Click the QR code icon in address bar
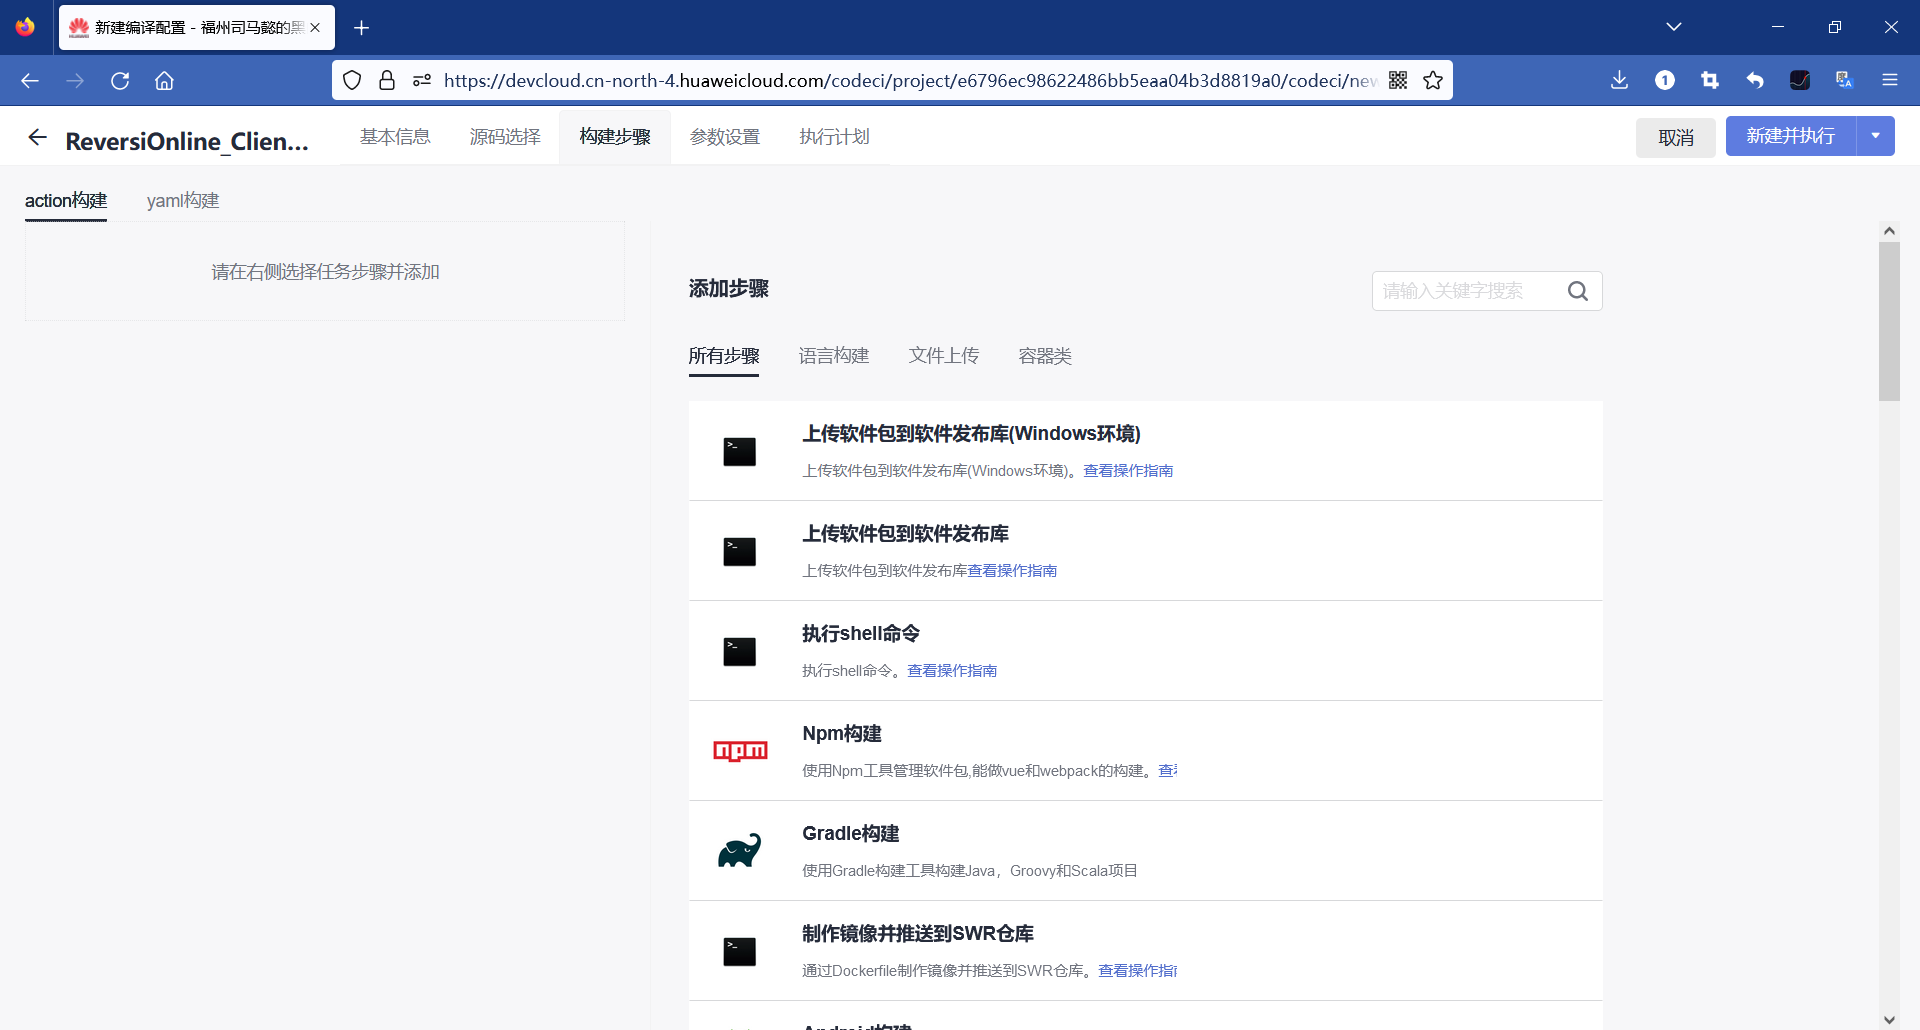Image resolution: width=1920 pixels, height=1030 pixels. (x=1399, y=80)
